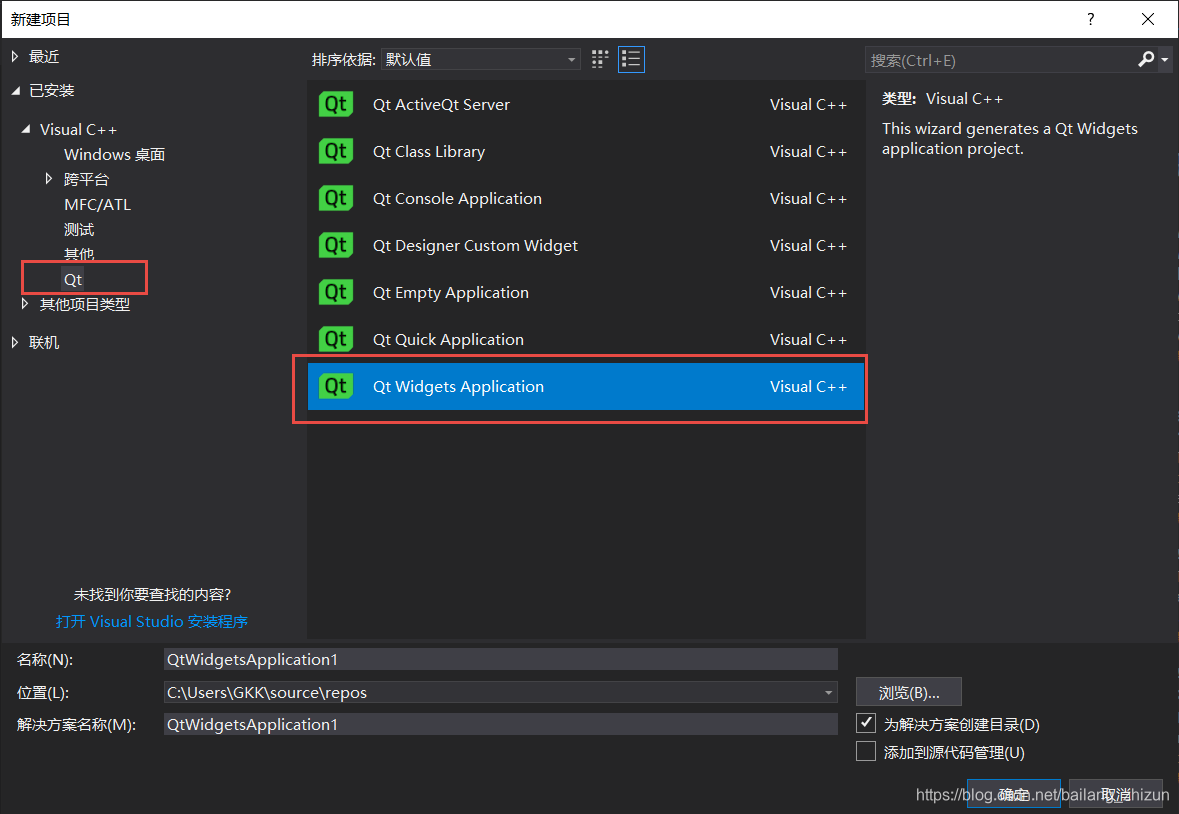Click the solution name input field
This screenshot has width=1179, height=814.
click(501, 725)
